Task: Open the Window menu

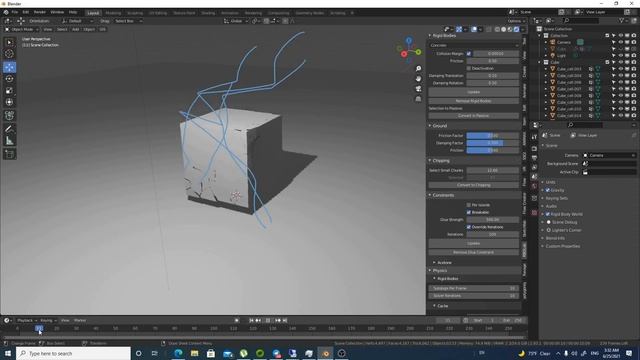Action: click(x=57, y=12)
